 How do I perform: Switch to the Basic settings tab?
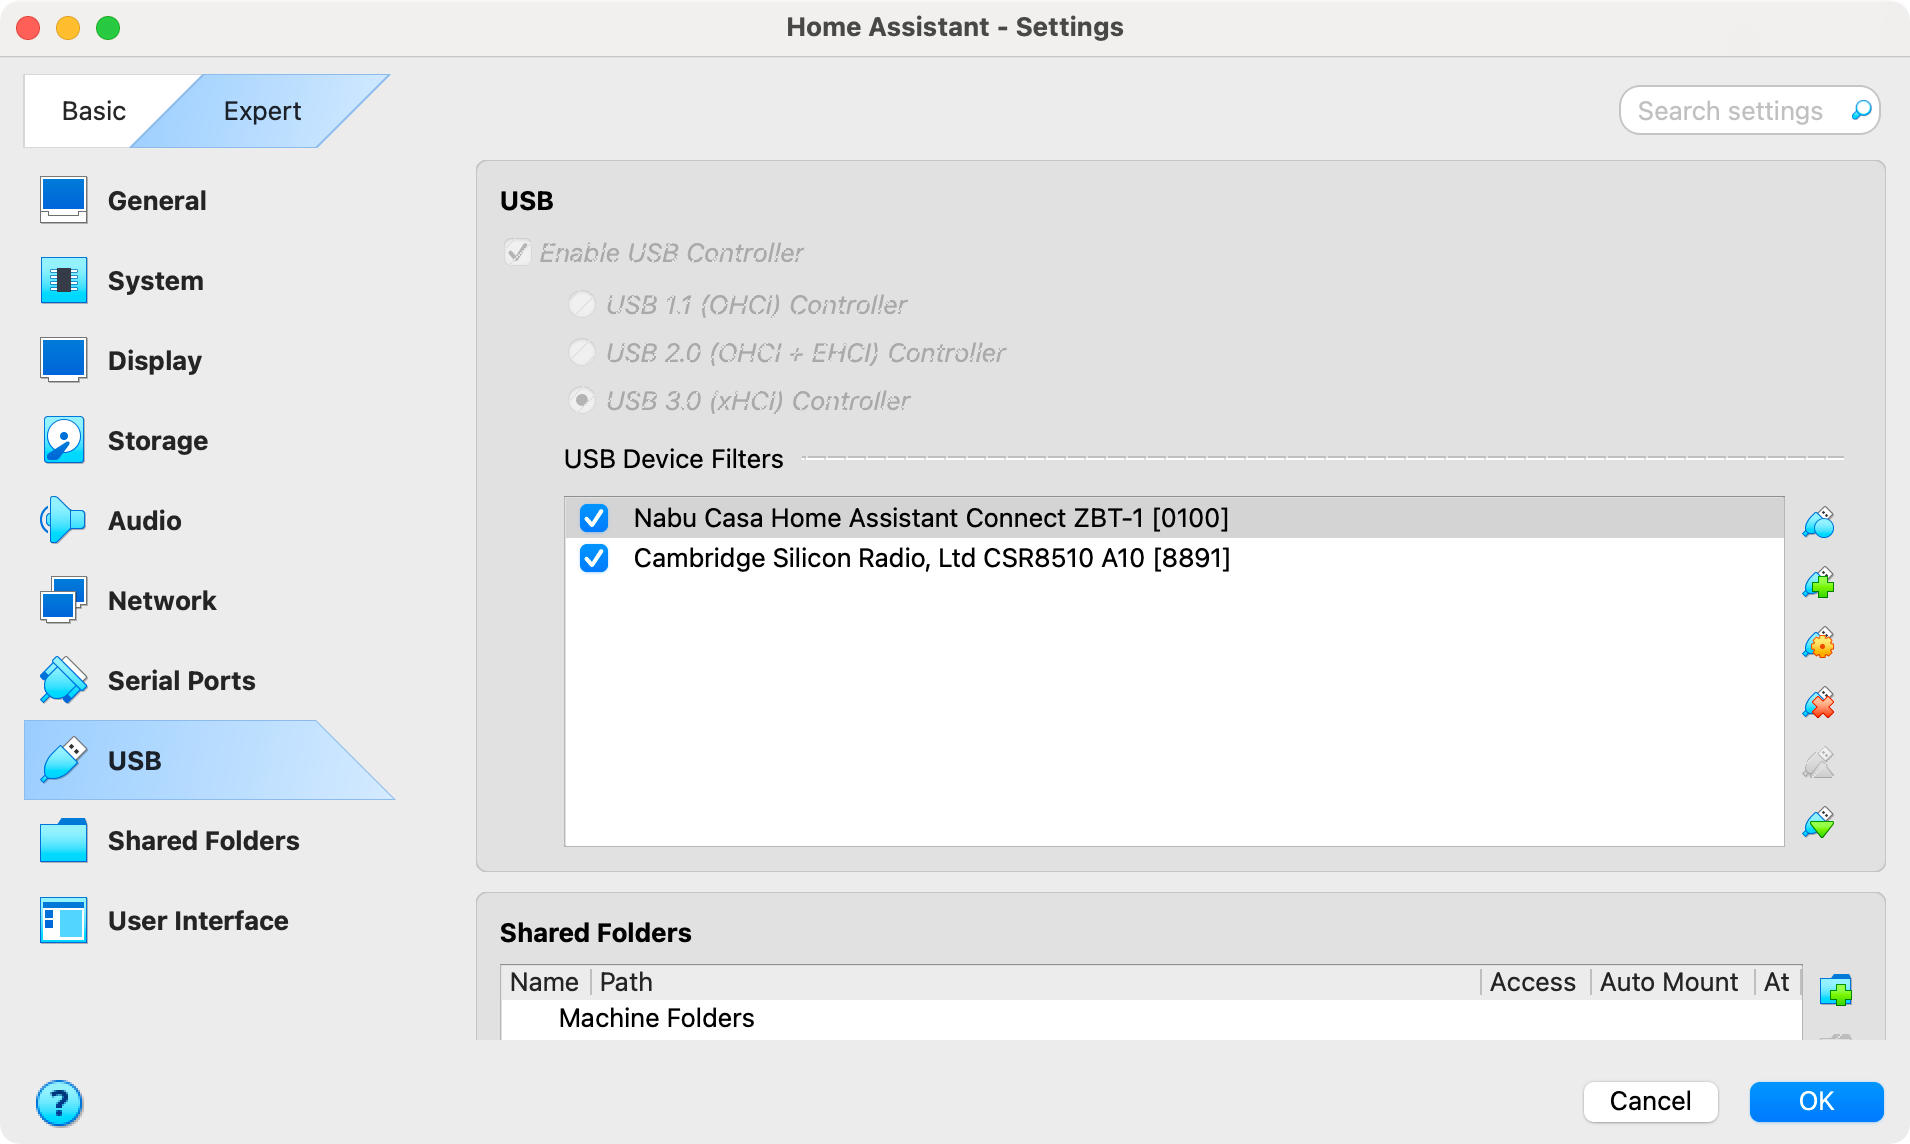[x=93, y=111]
